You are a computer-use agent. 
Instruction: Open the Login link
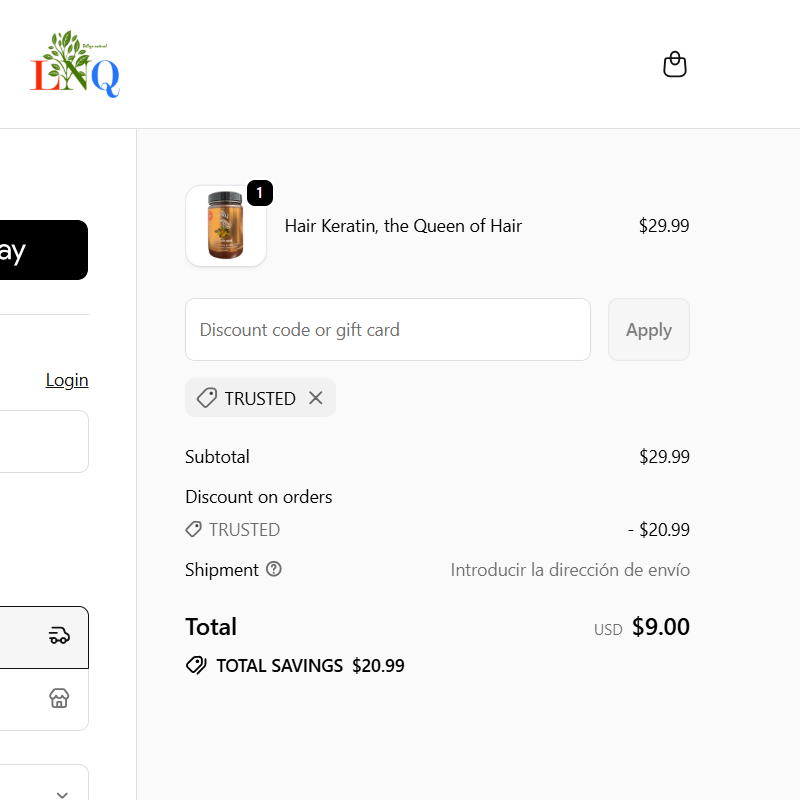coord(67,380)
